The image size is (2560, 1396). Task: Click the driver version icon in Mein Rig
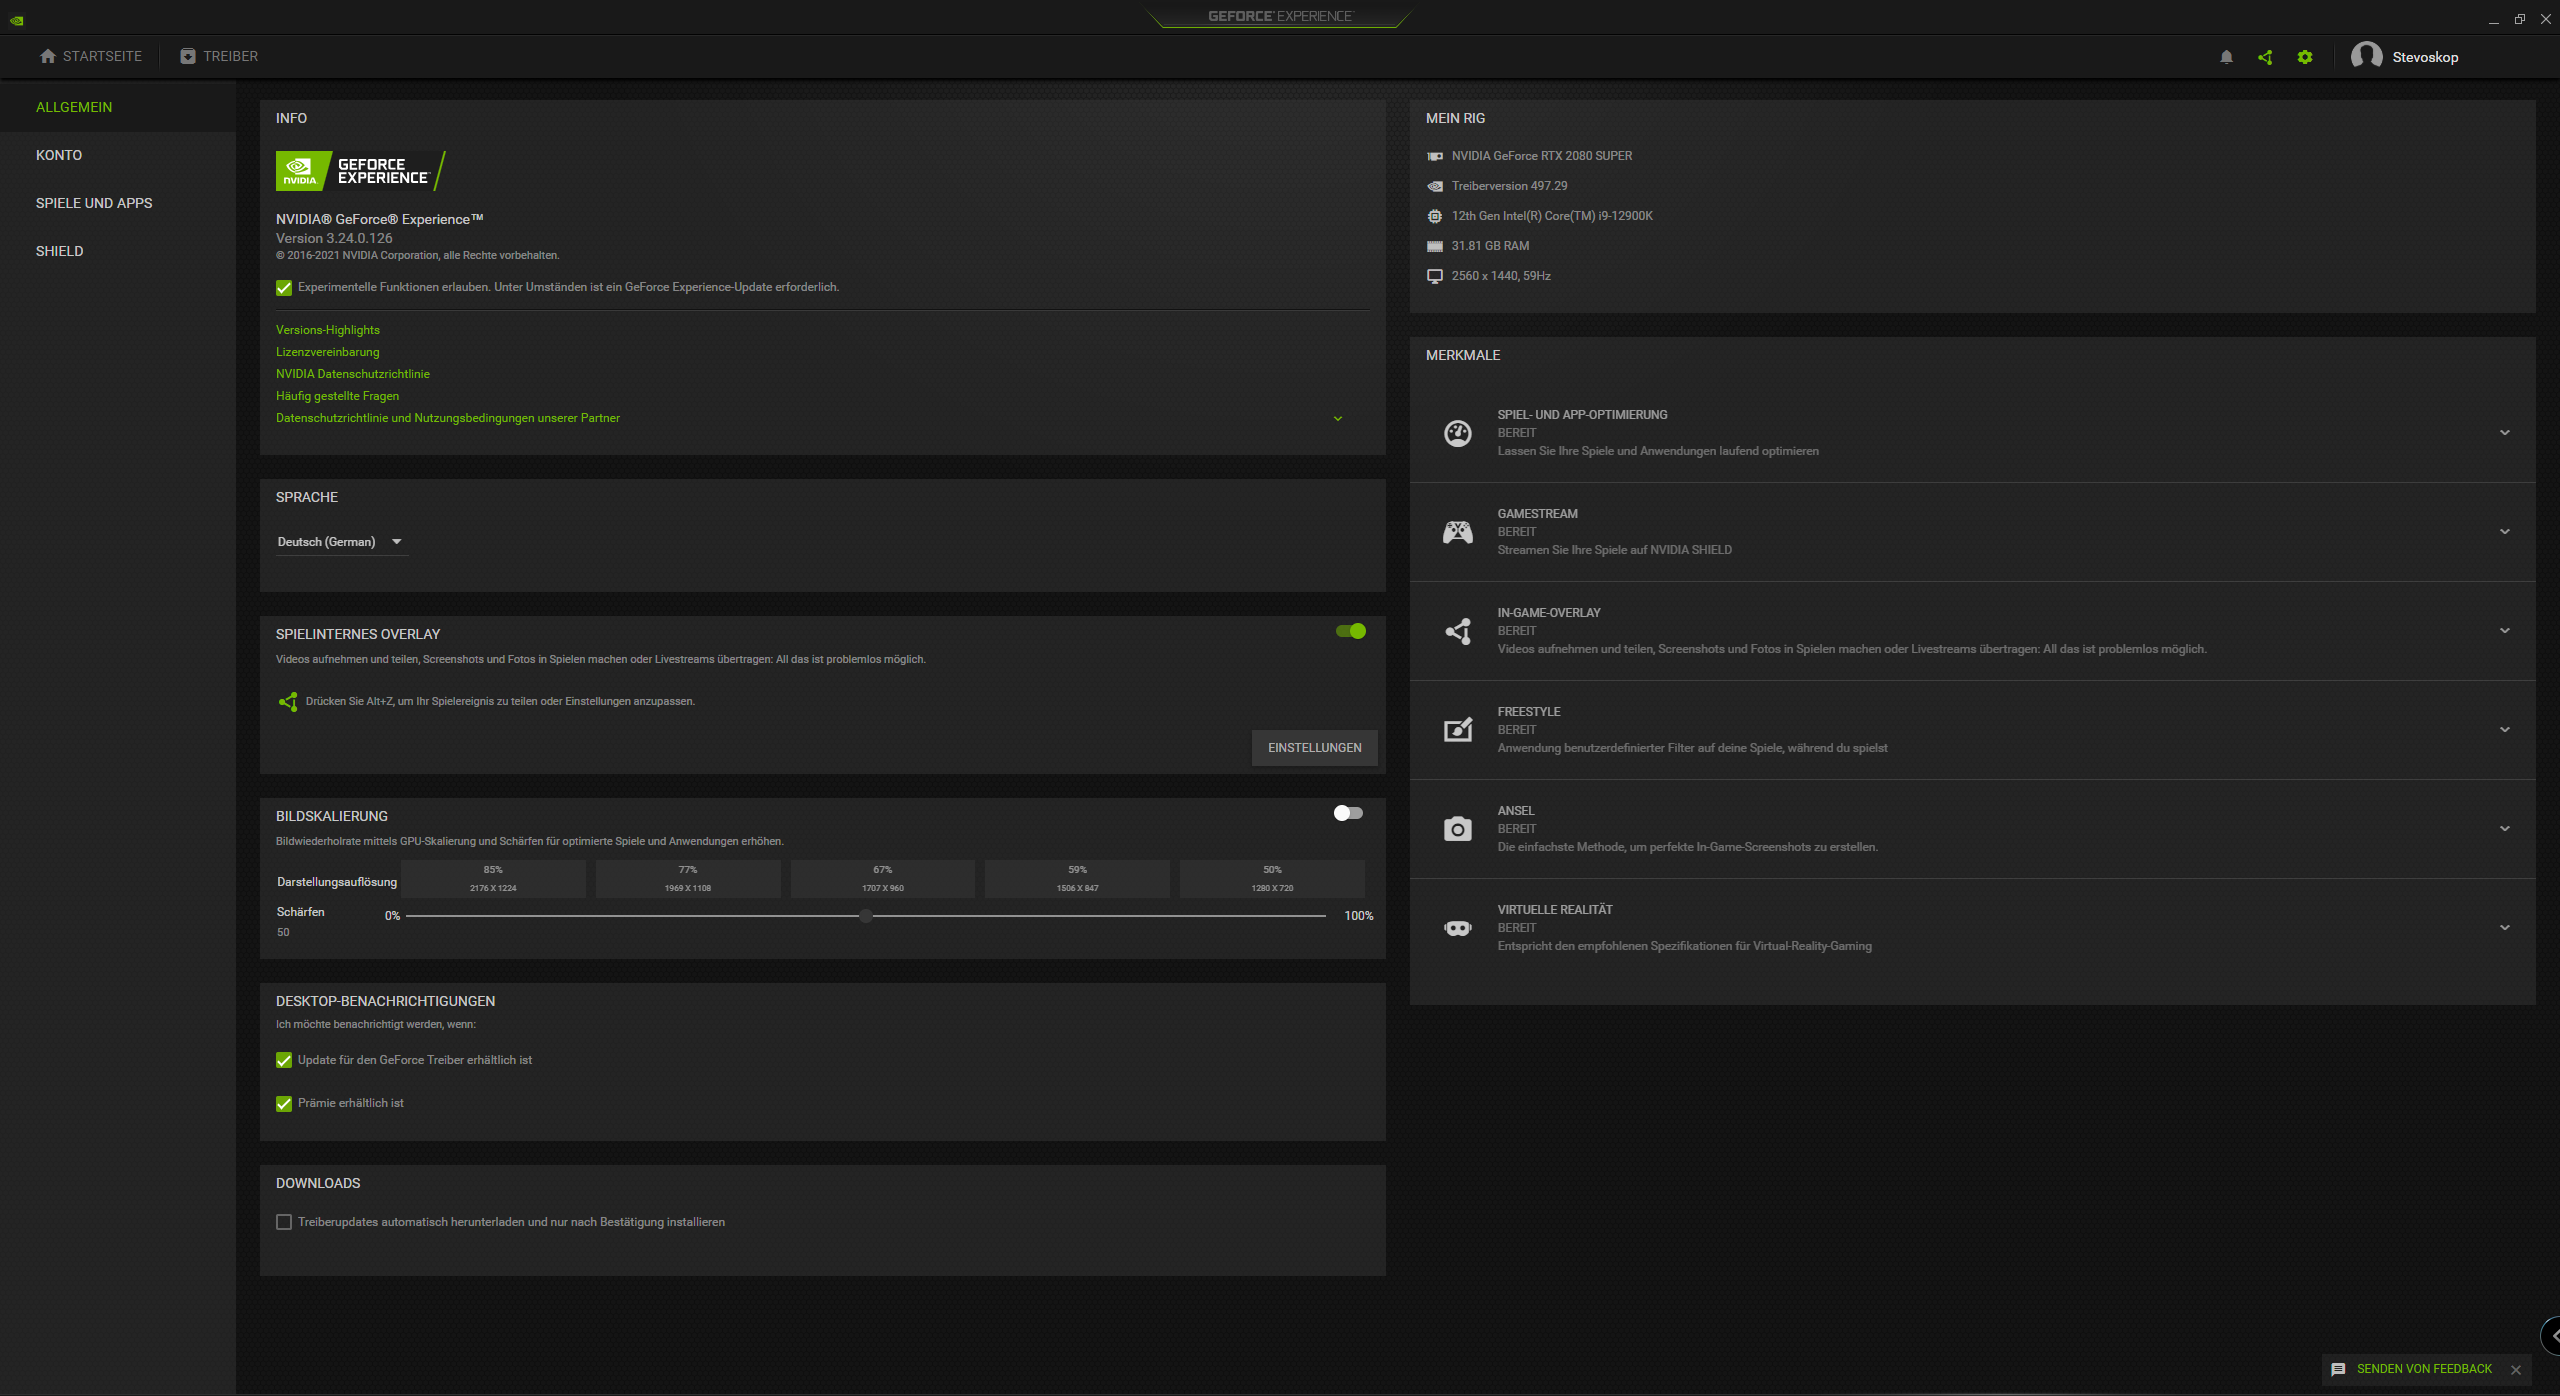[x=1435, y=186]
